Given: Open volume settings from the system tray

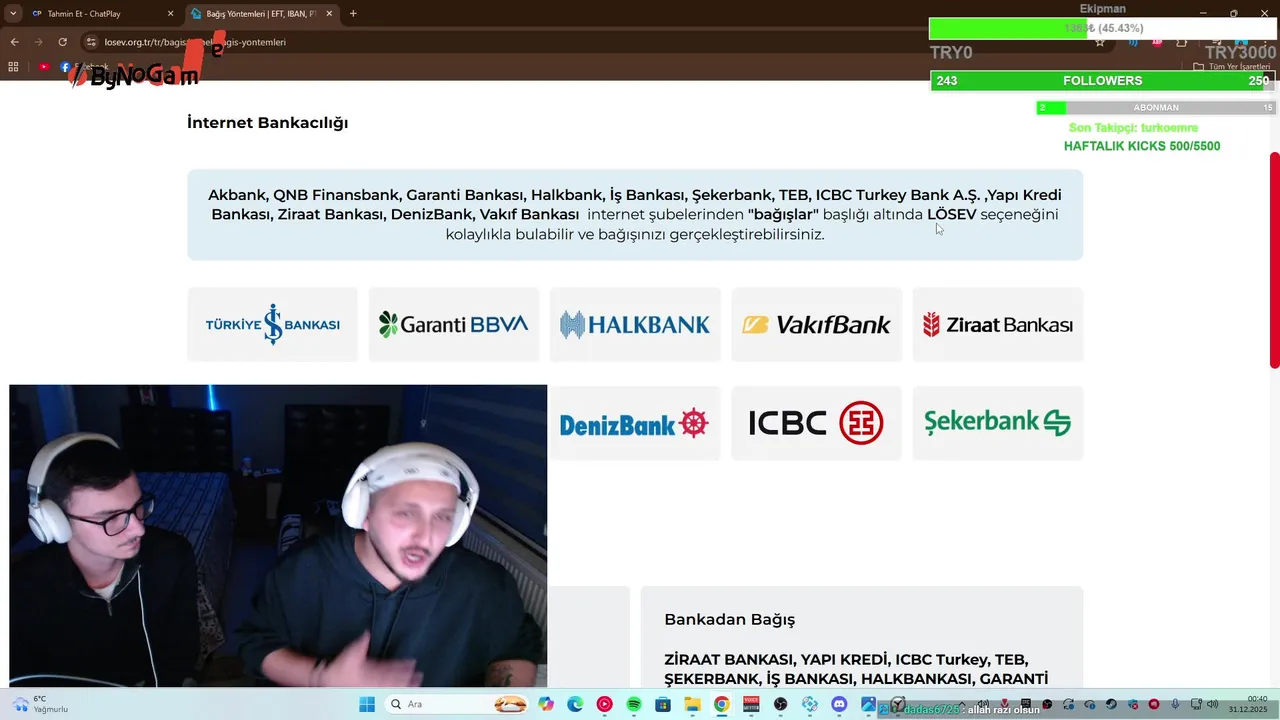Looking at the screenshot, I should (x=1212, y=705).
